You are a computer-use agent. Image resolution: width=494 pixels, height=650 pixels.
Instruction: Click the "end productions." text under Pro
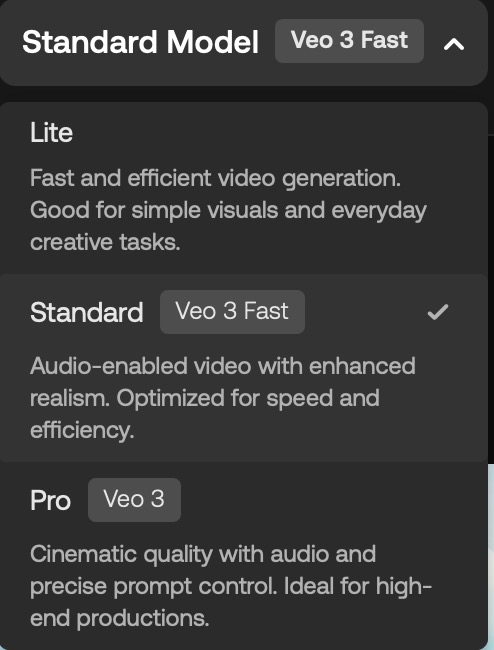click(x=119, y=618)
